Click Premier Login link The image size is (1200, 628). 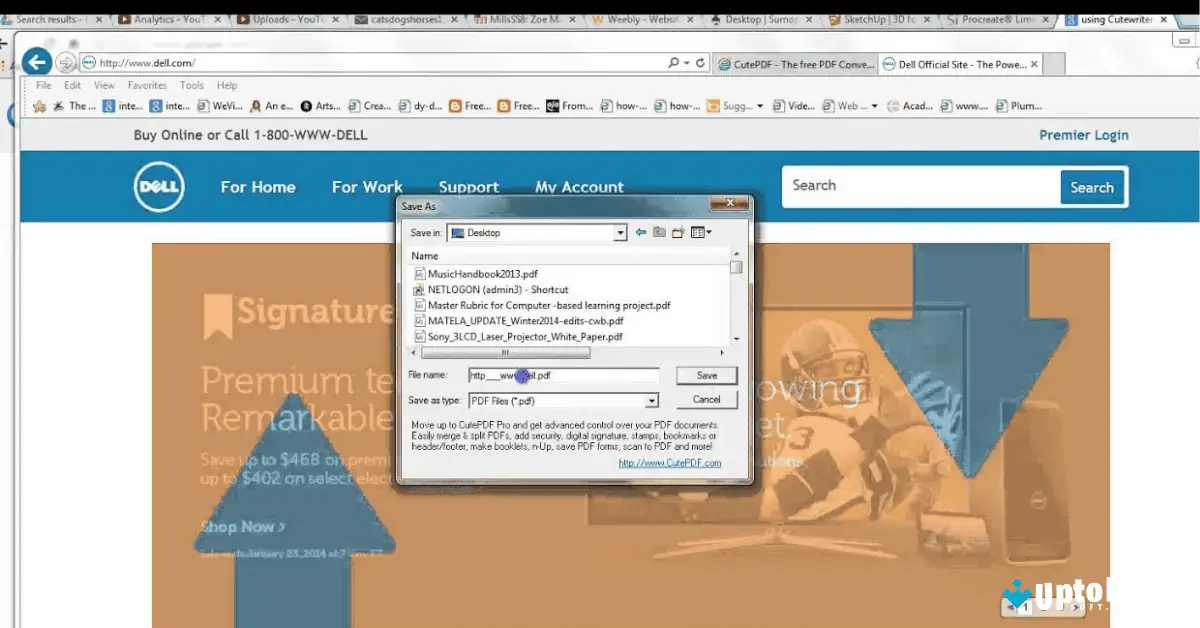point(1084,134)
